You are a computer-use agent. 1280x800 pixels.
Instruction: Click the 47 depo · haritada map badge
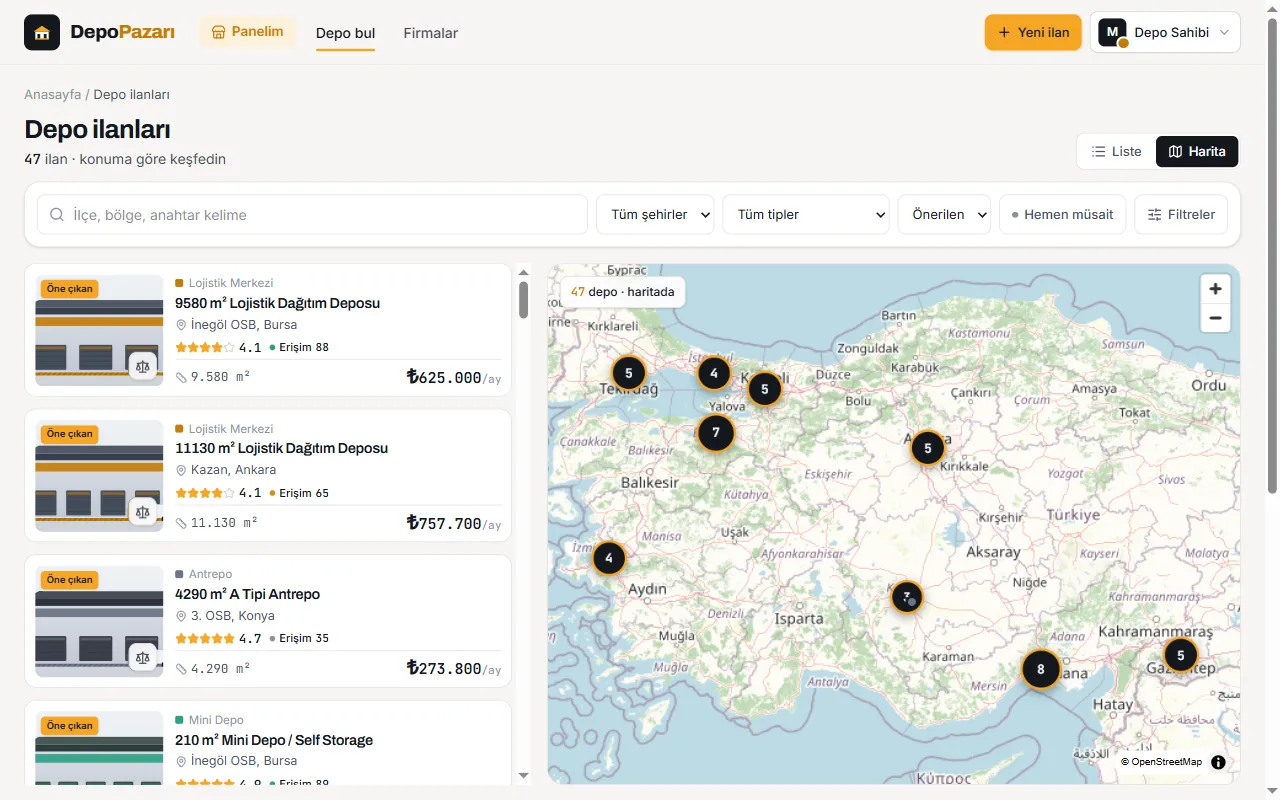click(622, 292)
